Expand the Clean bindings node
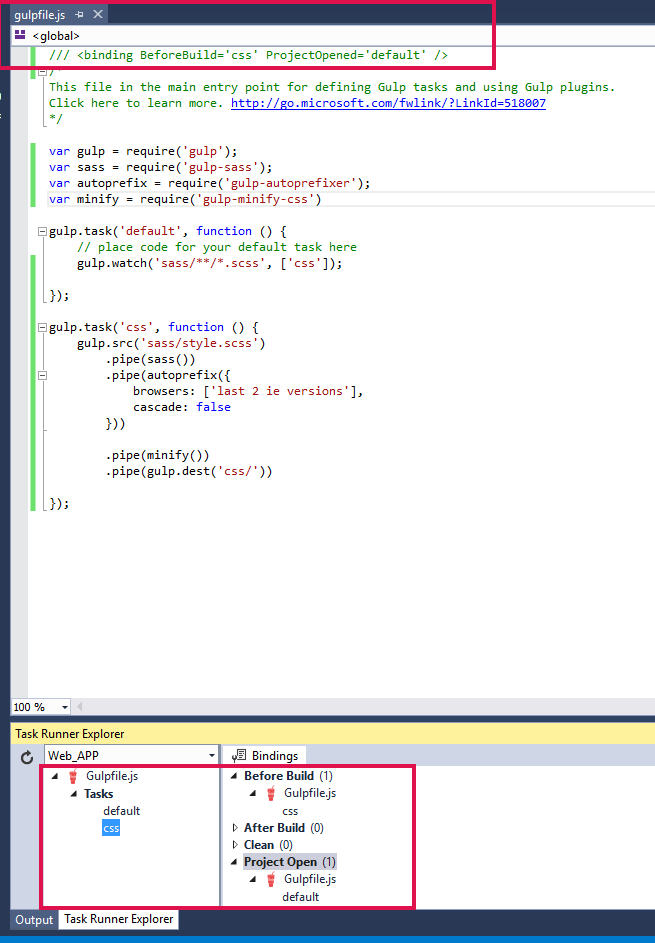This screenshot has height=943, width=655. coord(235,845)
